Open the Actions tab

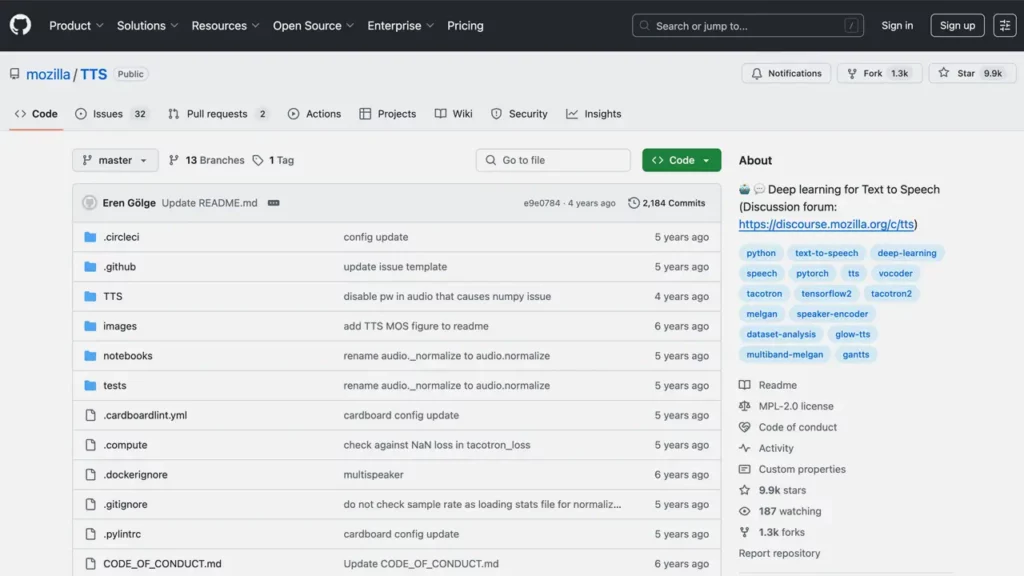pos(314,114)
